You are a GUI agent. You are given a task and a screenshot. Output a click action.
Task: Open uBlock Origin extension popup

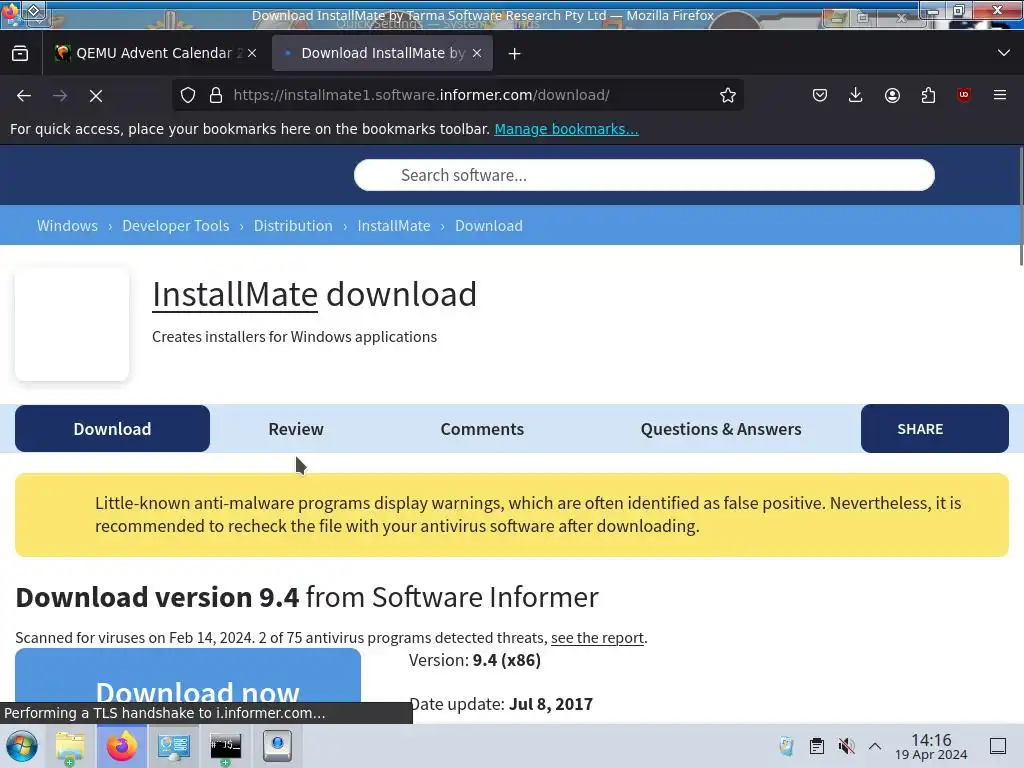point(964,95)
